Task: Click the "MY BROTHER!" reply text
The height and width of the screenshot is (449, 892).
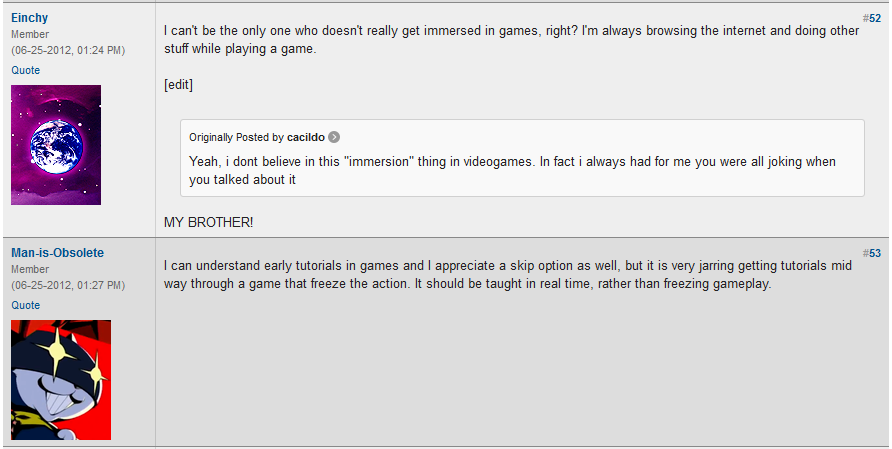Action: pyautogui.click(x=208, y=221)
